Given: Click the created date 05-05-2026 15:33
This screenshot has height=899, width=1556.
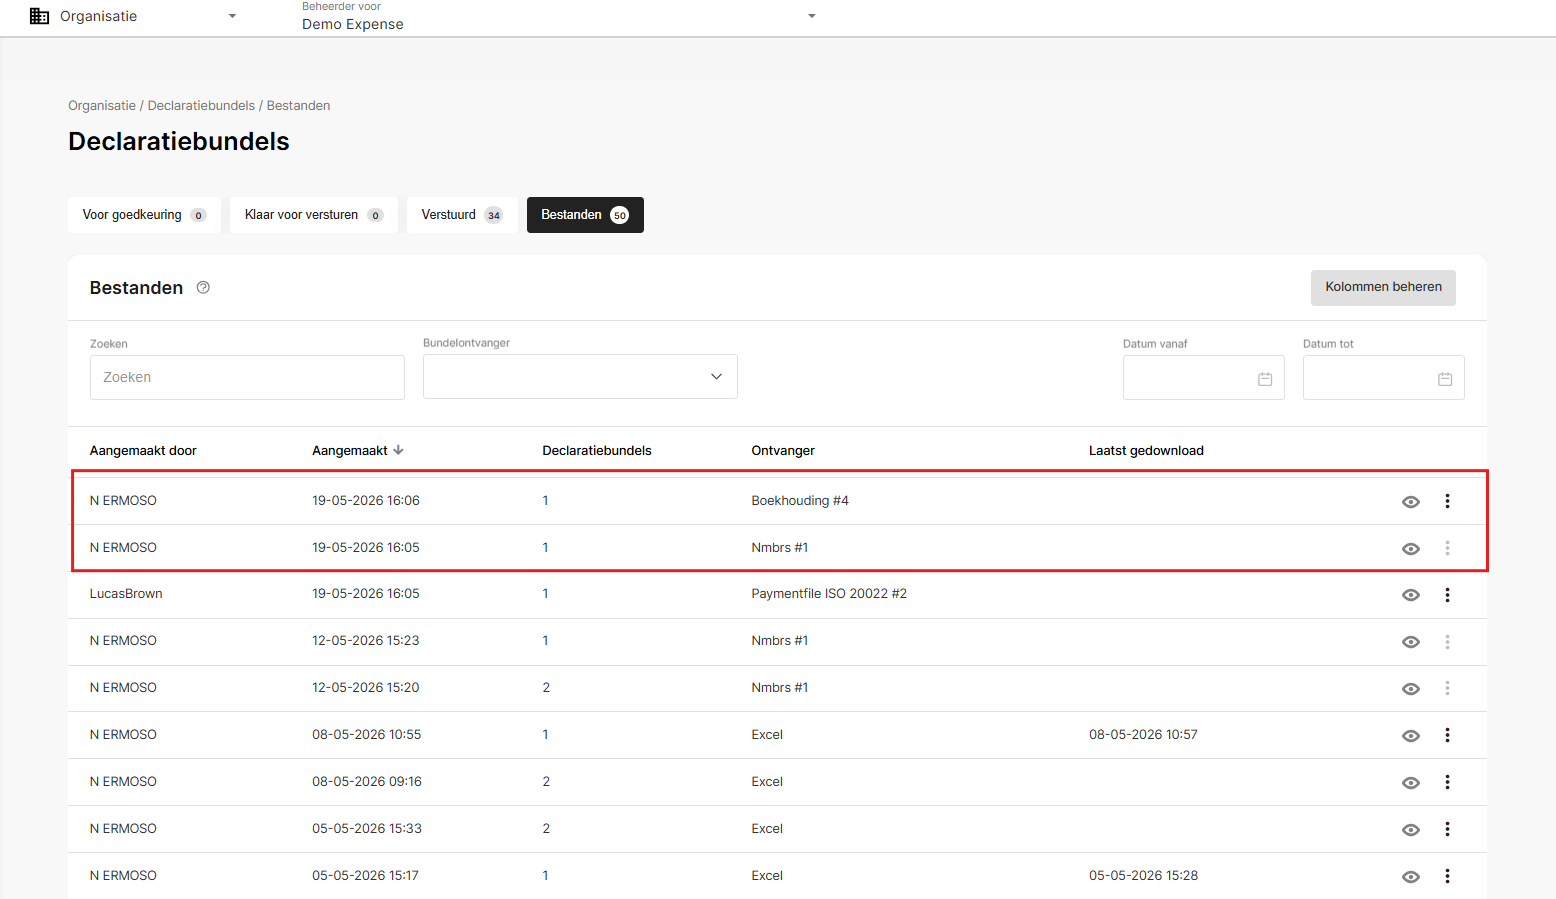Looking at the screenshot, I should point(367,829).
